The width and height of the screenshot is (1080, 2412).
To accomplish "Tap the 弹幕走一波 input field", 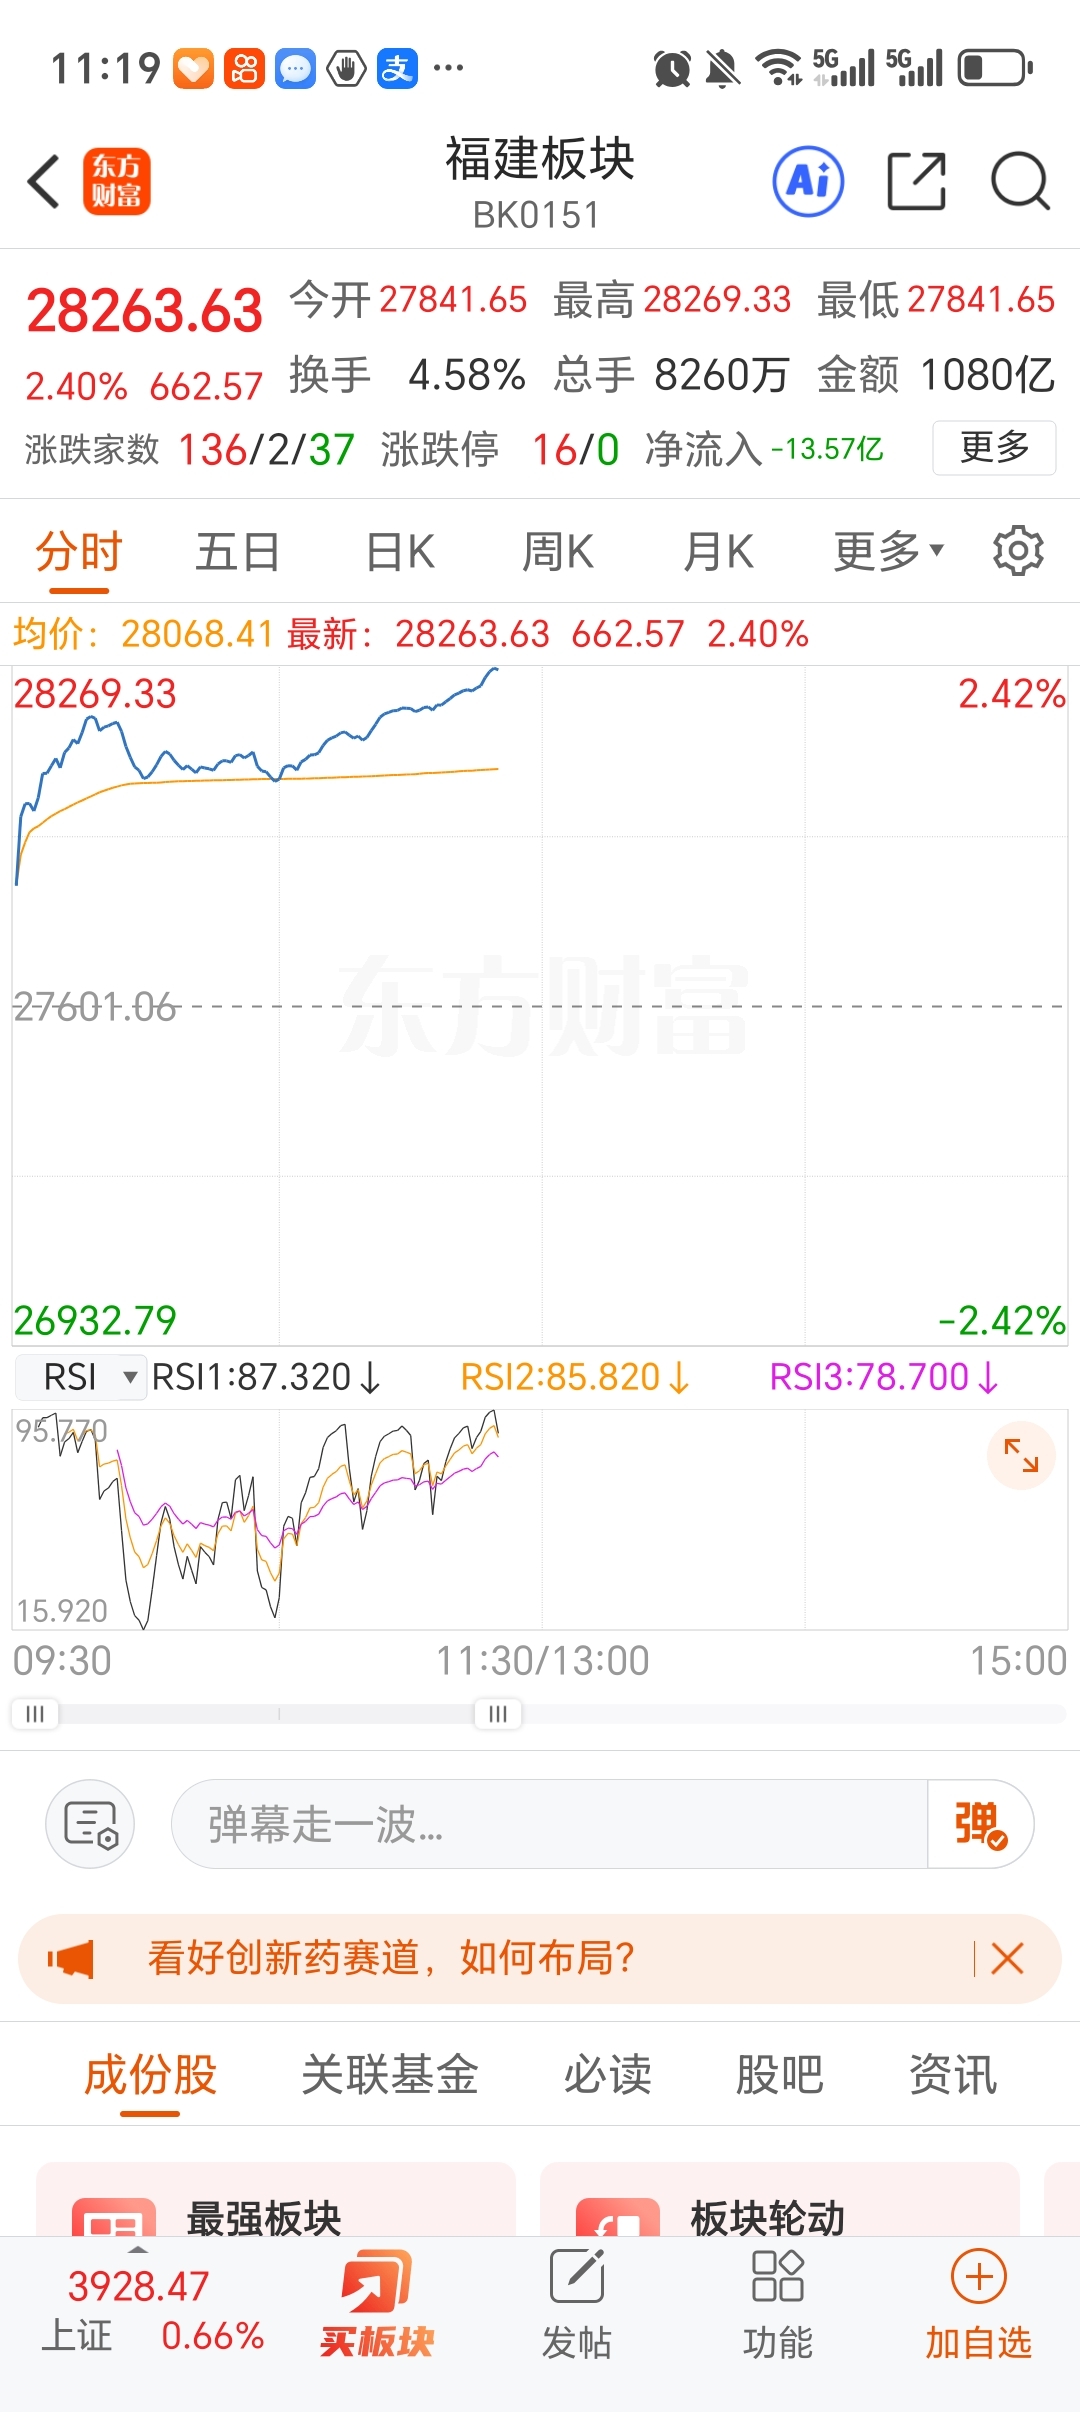I will [x=550, y=1824].
